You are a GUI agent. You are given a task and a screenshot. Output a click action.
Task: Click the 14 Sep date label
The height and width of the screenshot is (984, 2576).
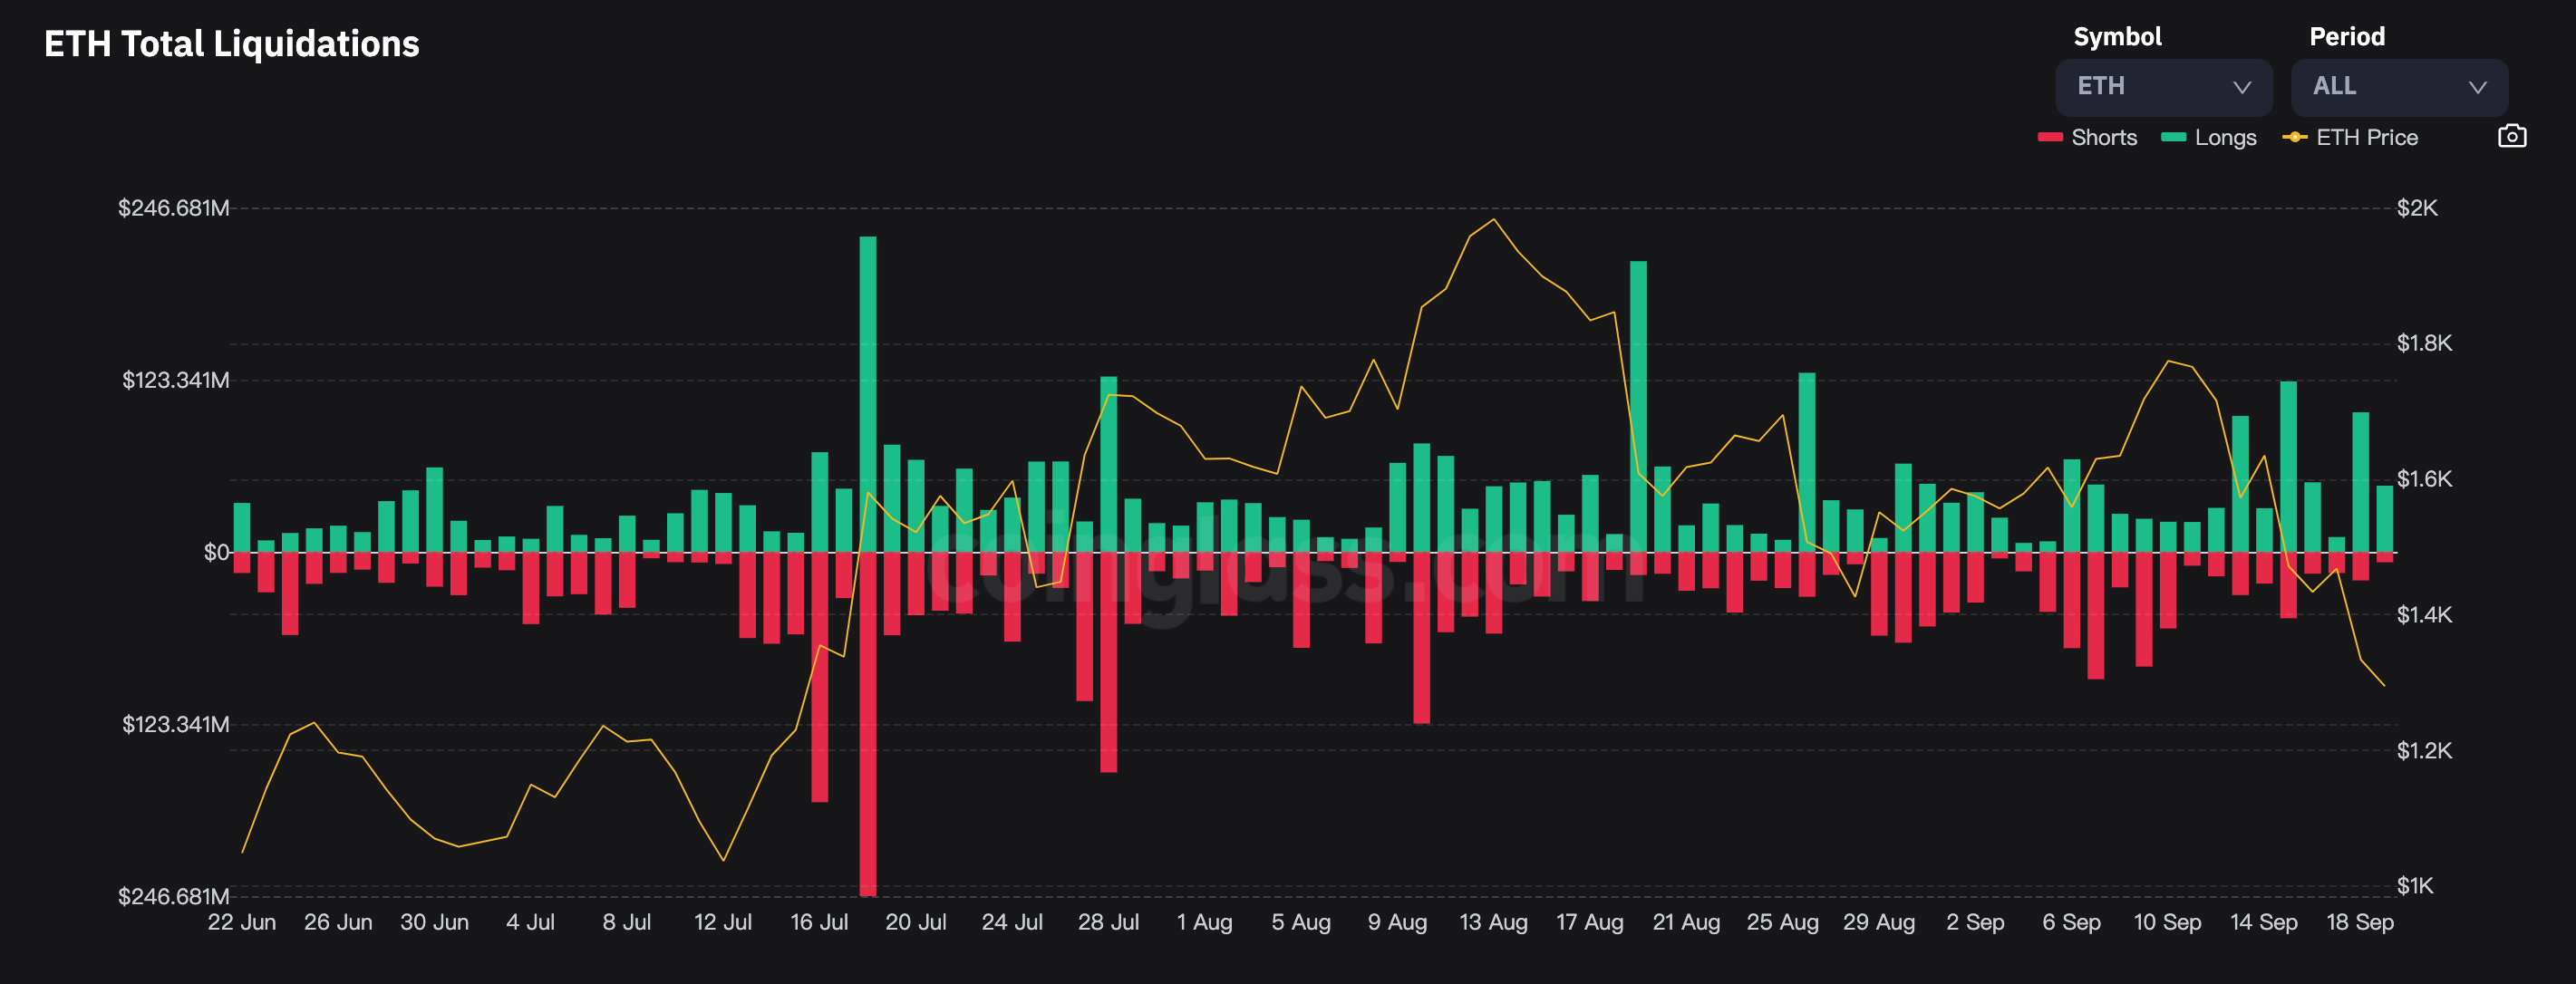coord(2264,922)
